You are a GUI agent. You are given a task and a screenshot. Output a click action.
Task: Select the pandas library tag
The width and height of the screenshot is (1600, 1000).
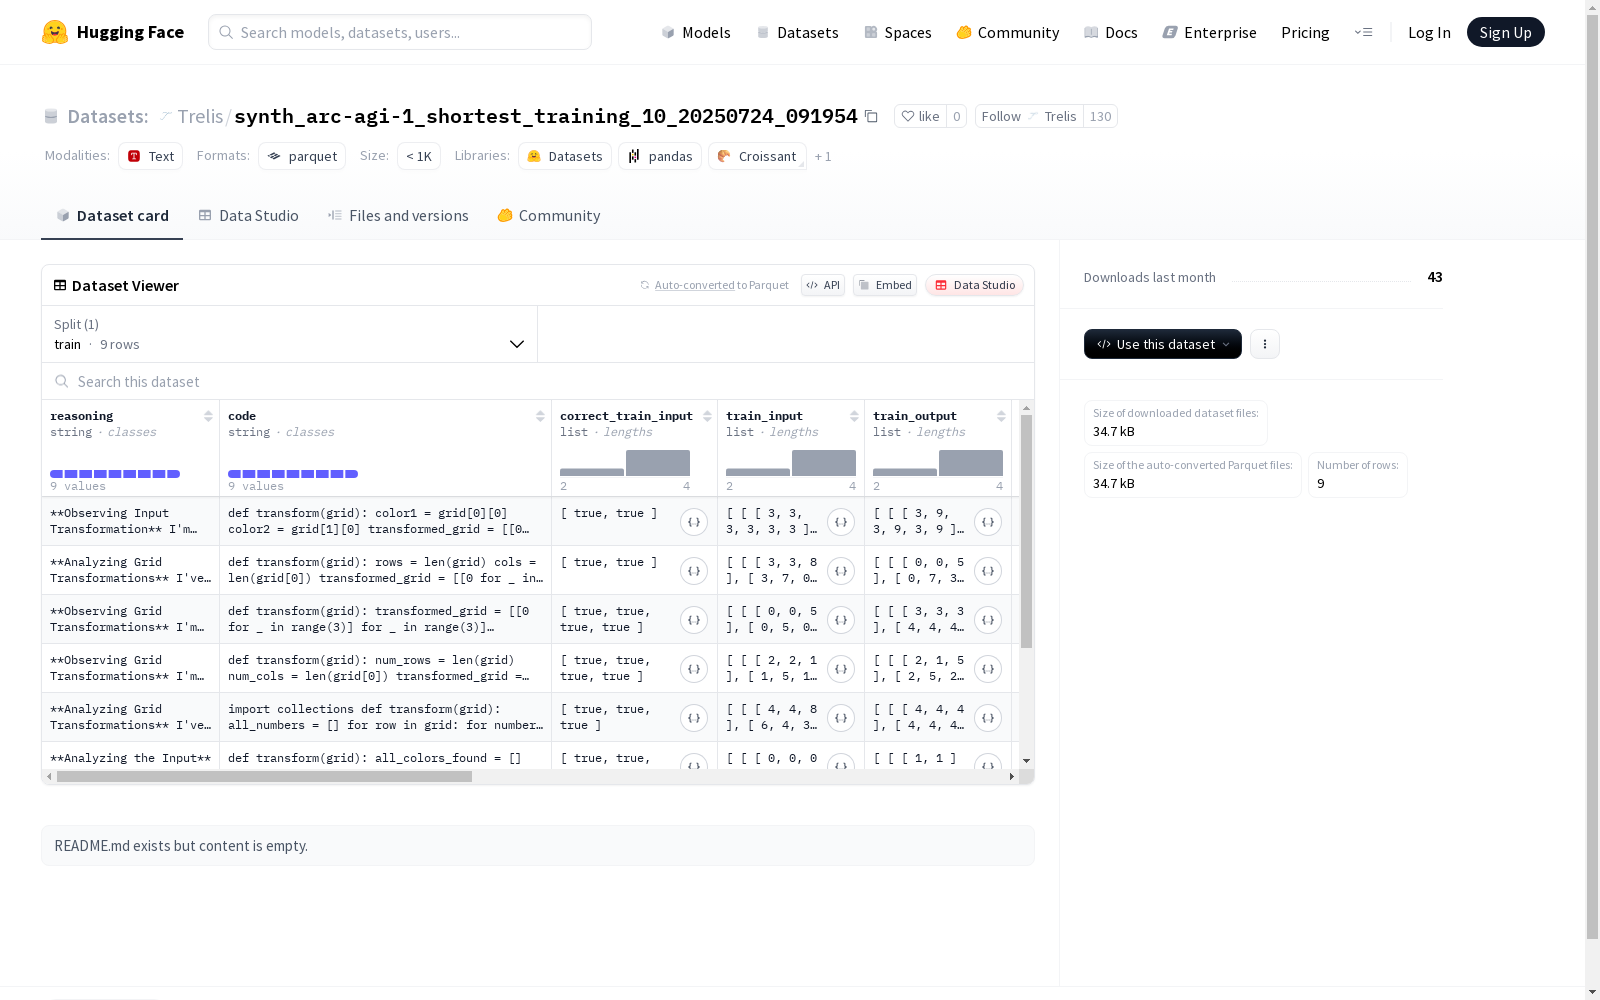coord(660,156)
